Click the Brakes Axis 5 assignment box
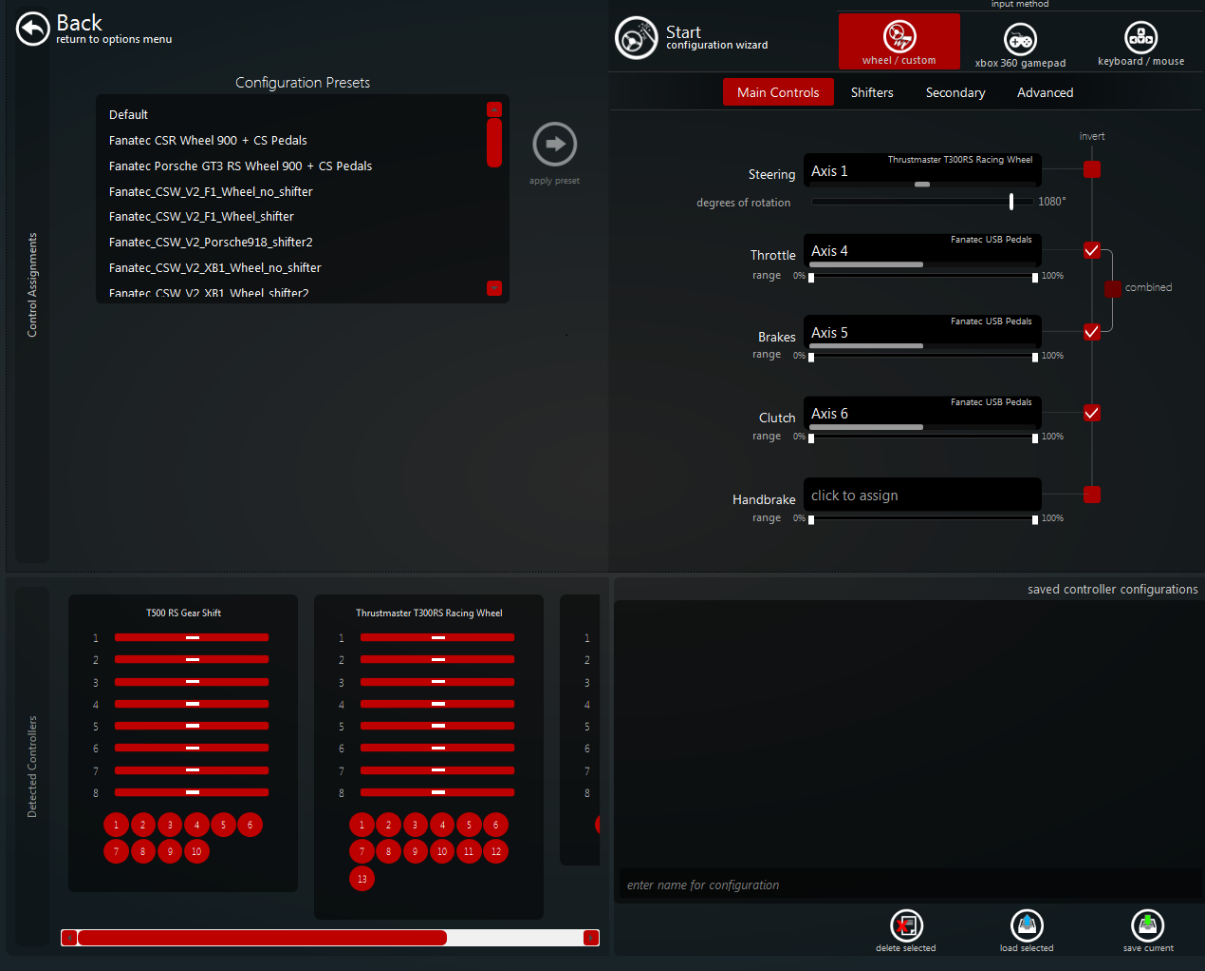The image size is (1205, 971). click(x=922, y=332)
